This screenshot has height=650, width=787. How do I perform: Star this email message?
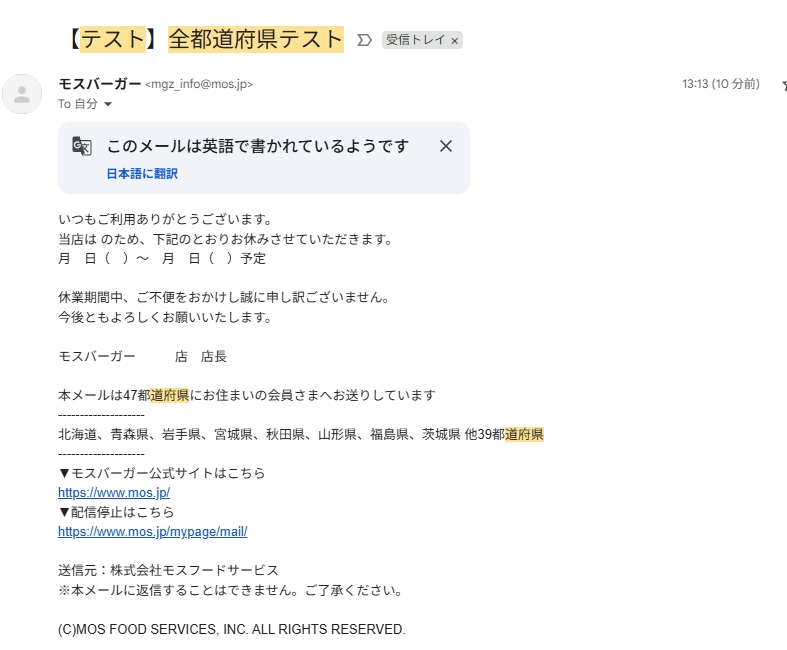coord(783,85)
